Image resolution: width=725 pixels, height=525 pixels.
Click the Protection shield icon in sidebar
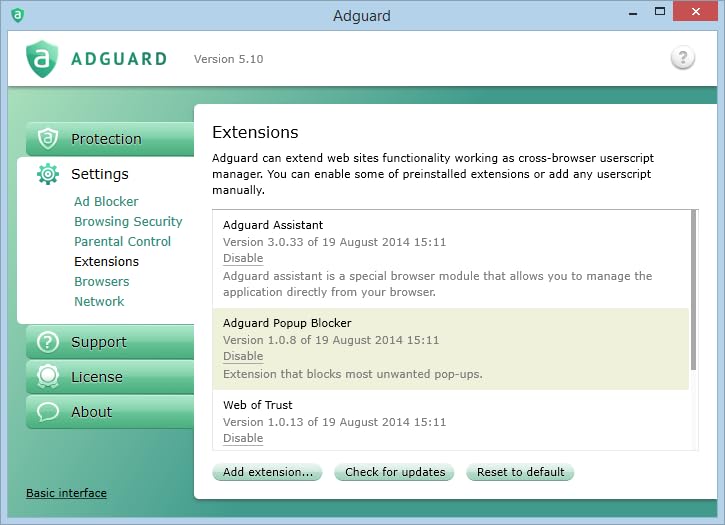[x=48, y=138]
